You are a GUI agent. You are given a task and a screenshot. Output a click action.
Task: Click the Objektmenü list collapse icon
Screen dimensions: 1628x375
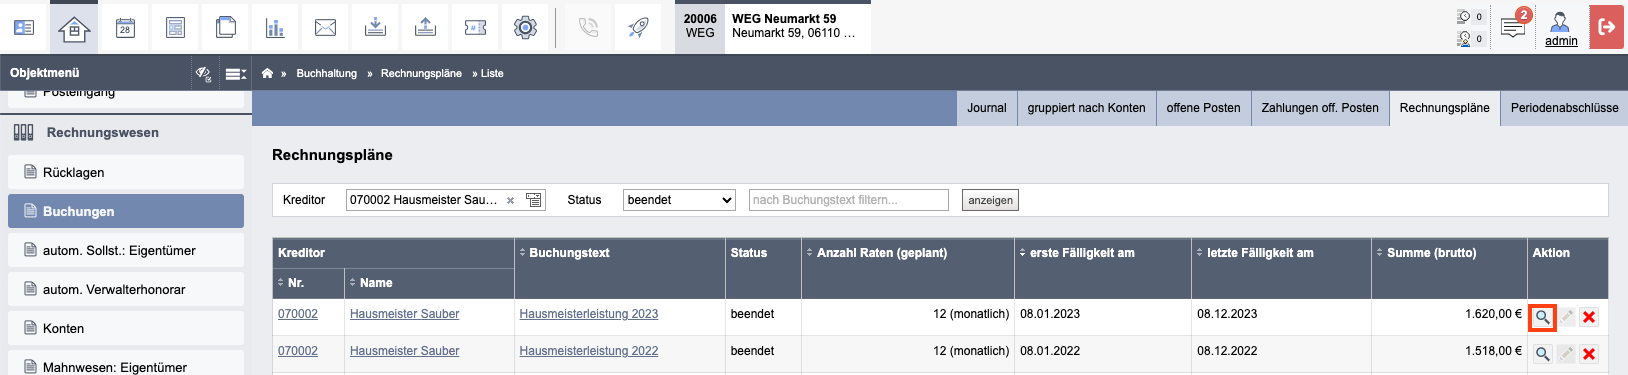pyautogui.click(x=236, y=73)
